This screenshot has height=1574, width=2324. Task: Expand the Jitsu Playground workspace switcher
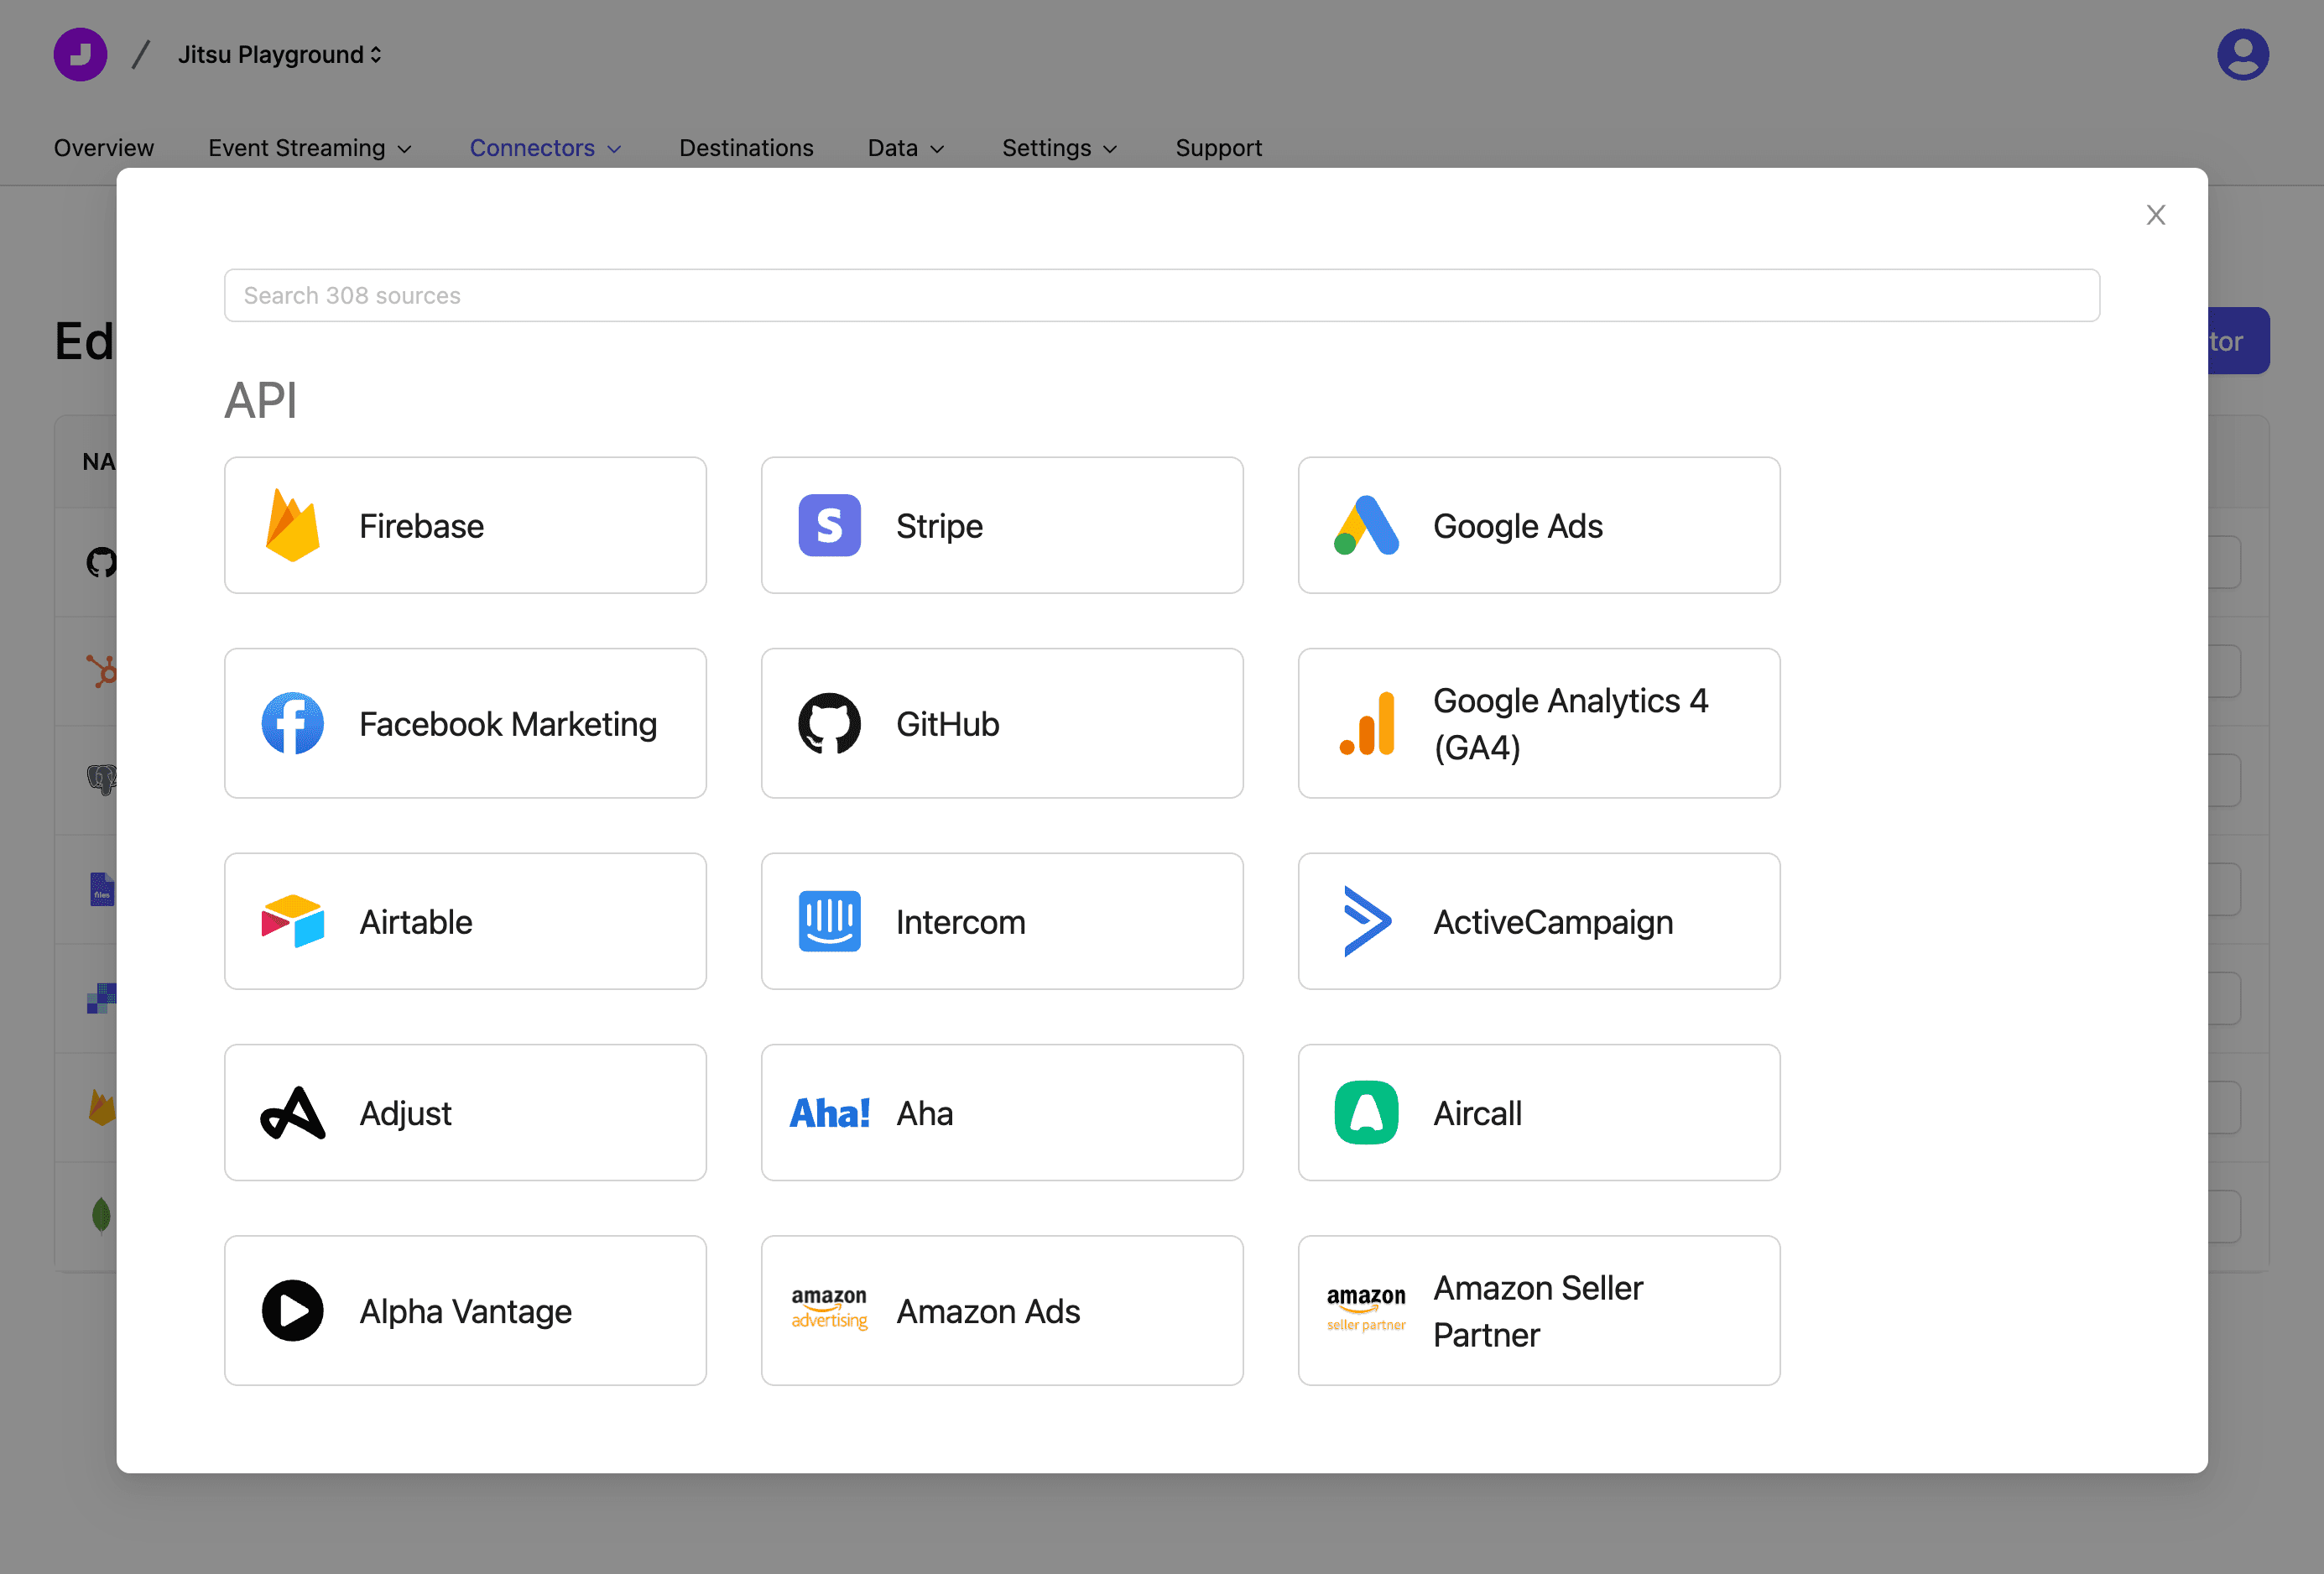(x=280, y=54)
